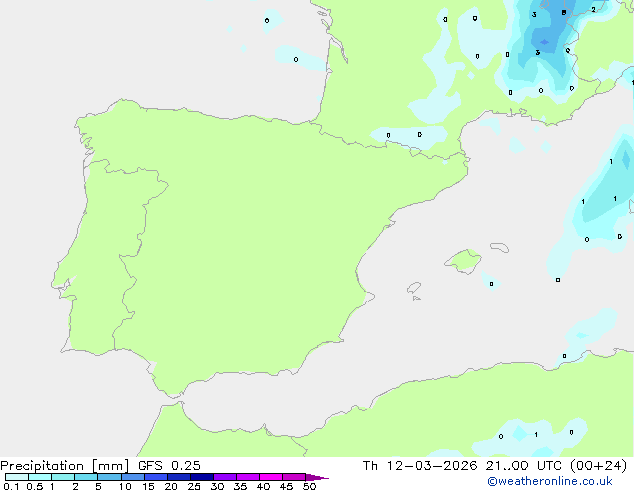
Task: Click the '10' legend scale value
Action: (x=125, y=486)
